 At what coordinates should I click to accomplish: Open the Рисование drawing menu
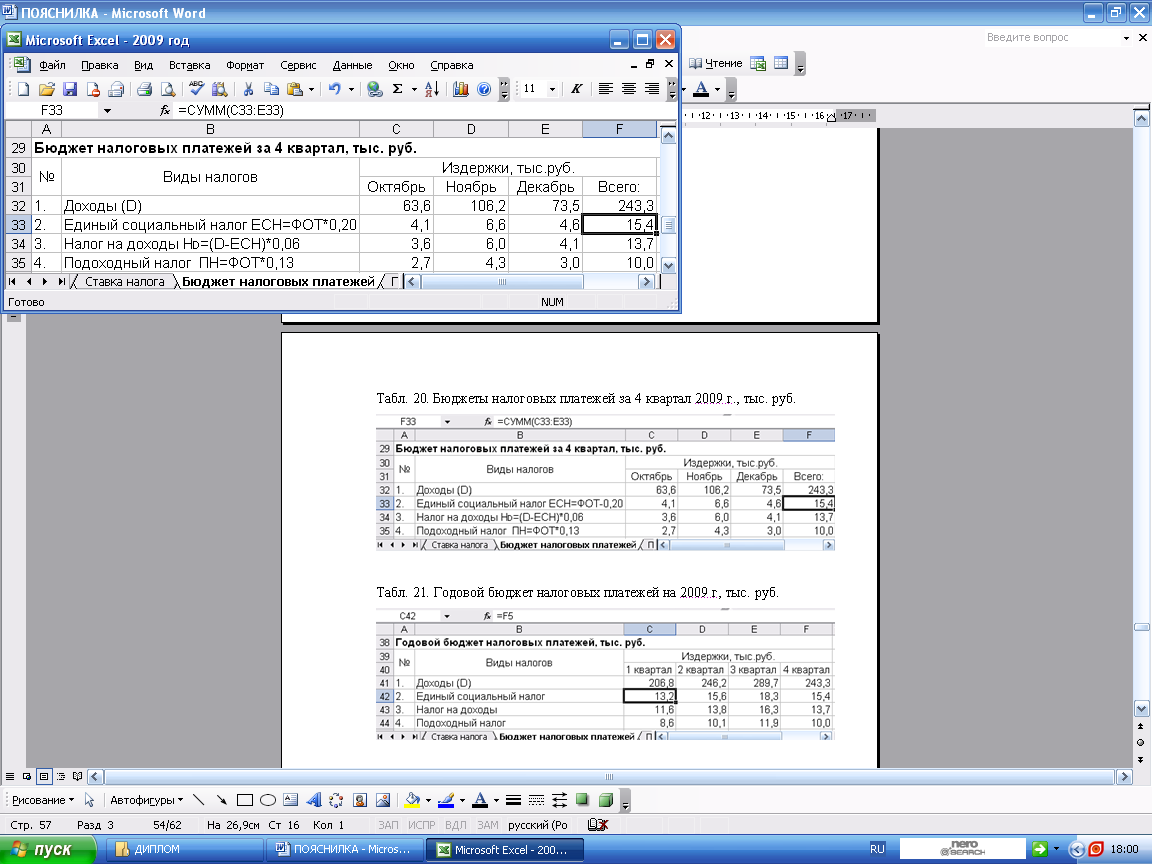43,800
